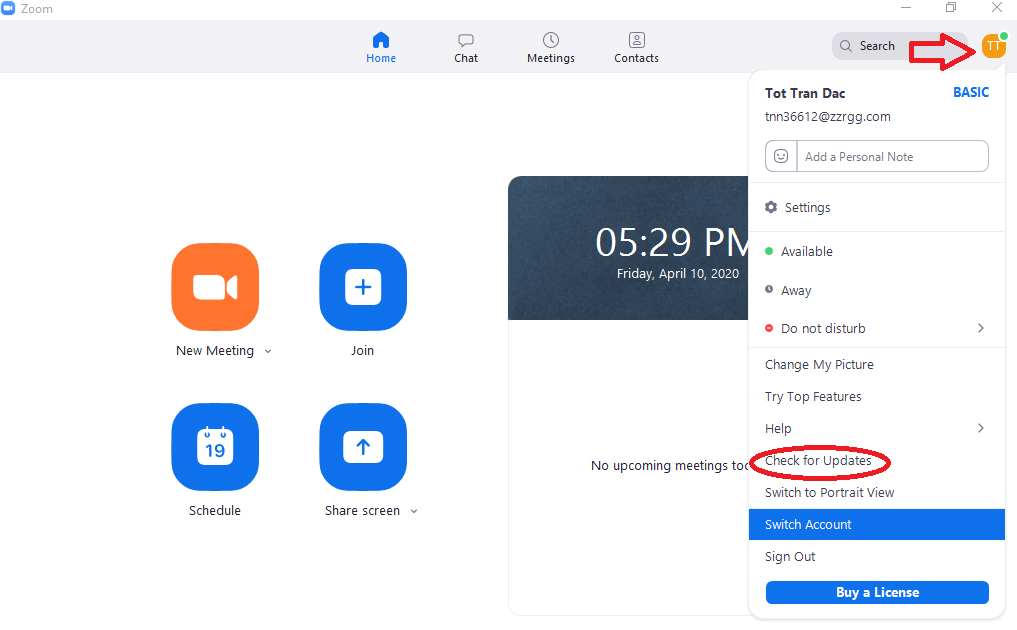Click the Share screen arrow icon
This screenshot has height=630, width=1017.
point(363,447)
